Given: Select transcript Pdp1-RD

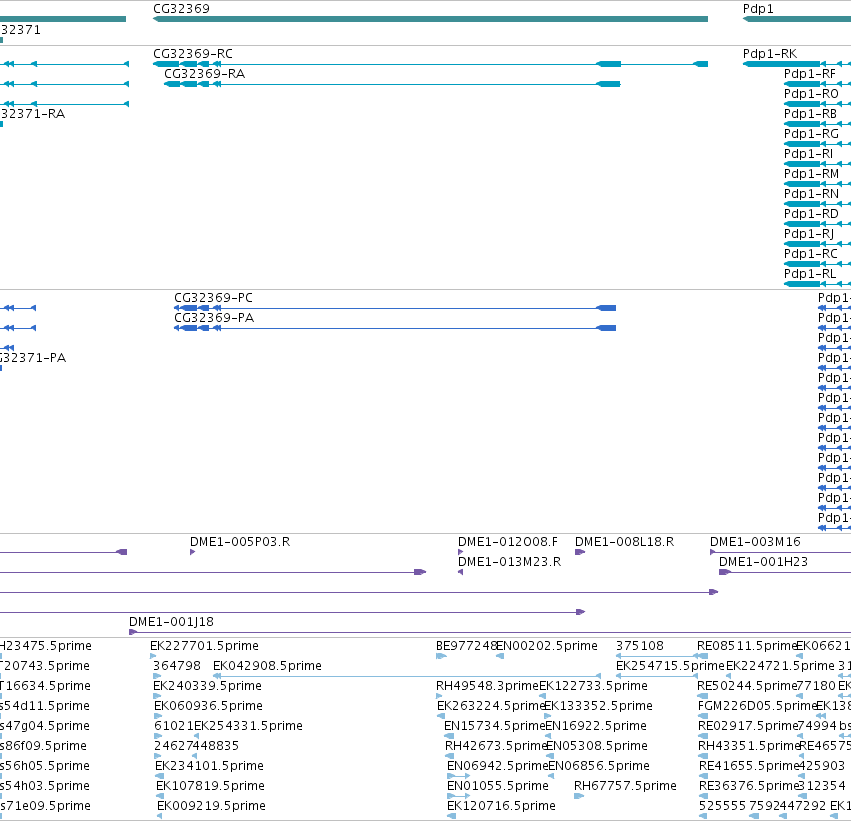Looking at the screenshot, I should coord(811,214).
